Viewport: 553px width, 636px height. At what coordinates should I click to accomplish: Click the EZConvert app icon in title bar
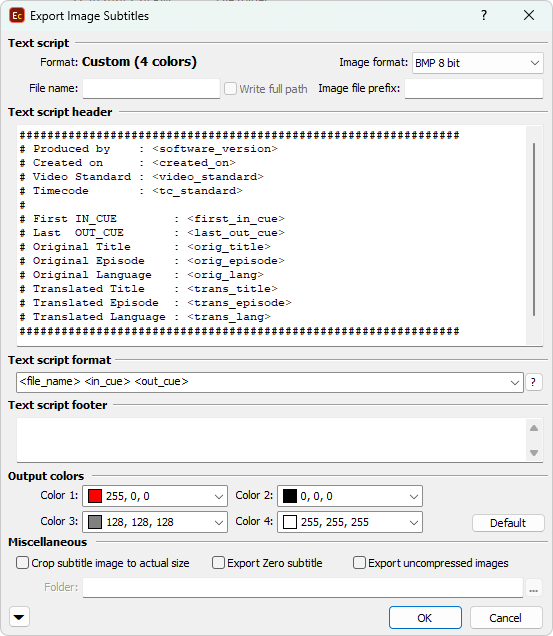point(17,16)
